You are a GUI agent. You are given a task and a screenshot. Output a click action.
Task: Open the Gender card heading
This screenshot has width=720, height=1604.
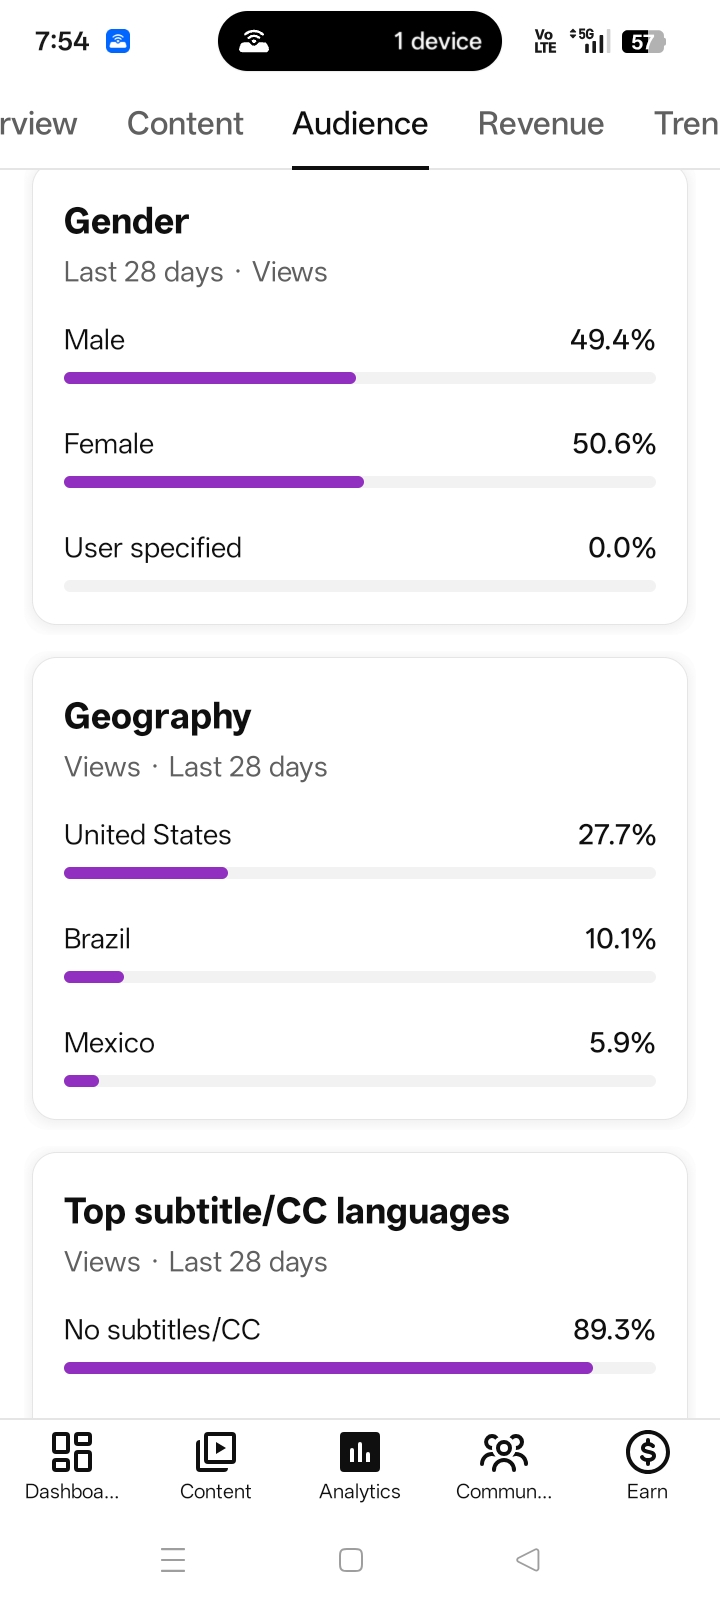[x=126, y=221]
